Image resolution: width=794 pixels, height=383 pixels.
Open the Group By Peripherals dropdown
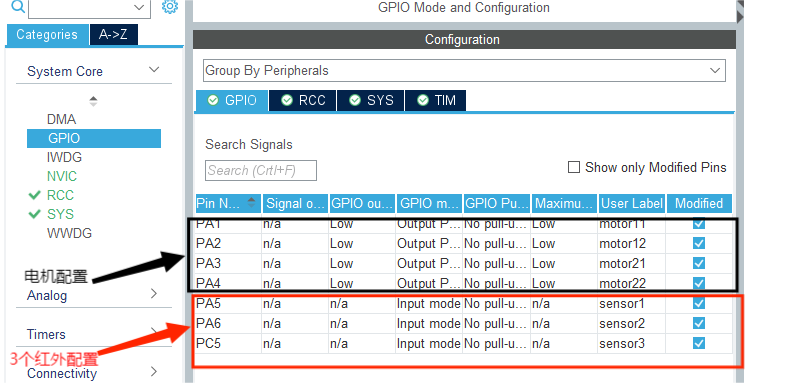464,70
